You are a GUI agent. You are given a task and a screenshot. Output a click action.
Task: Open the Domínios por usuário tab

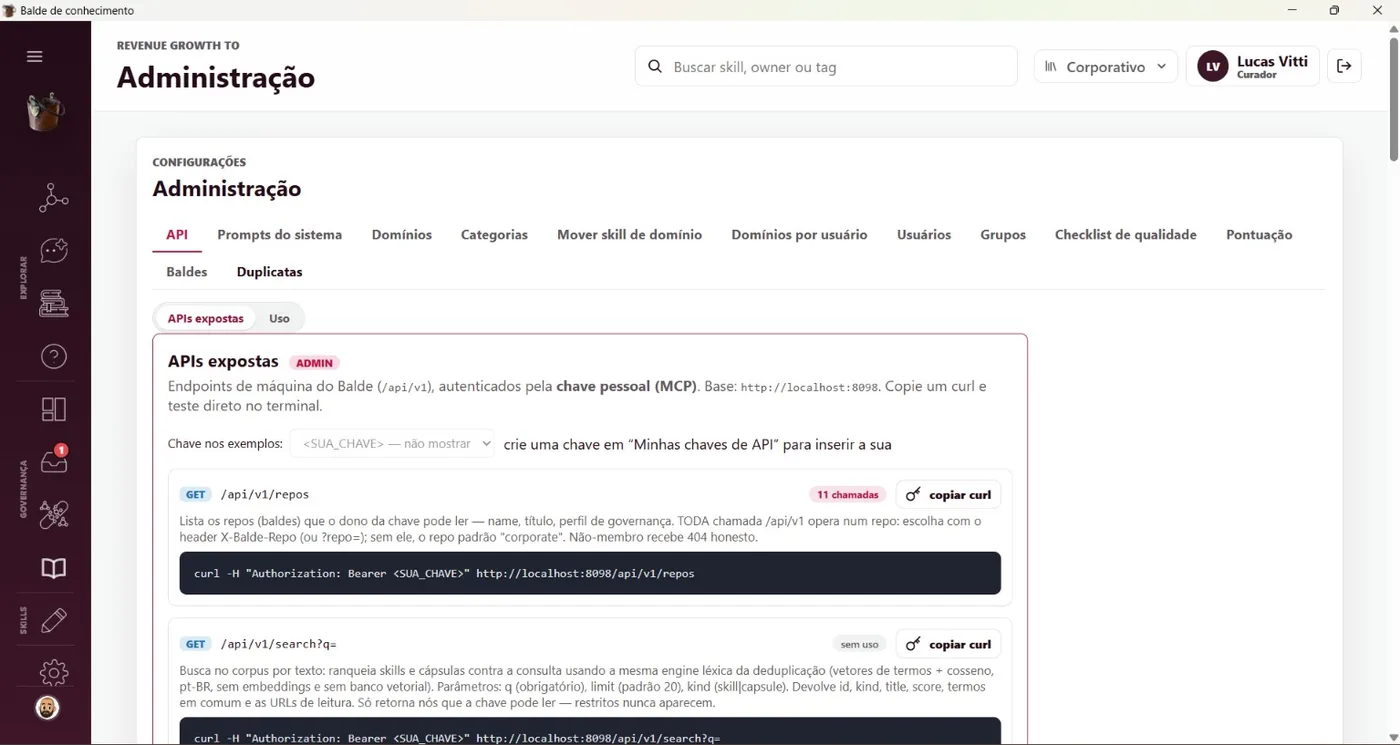tap(799, 235)
